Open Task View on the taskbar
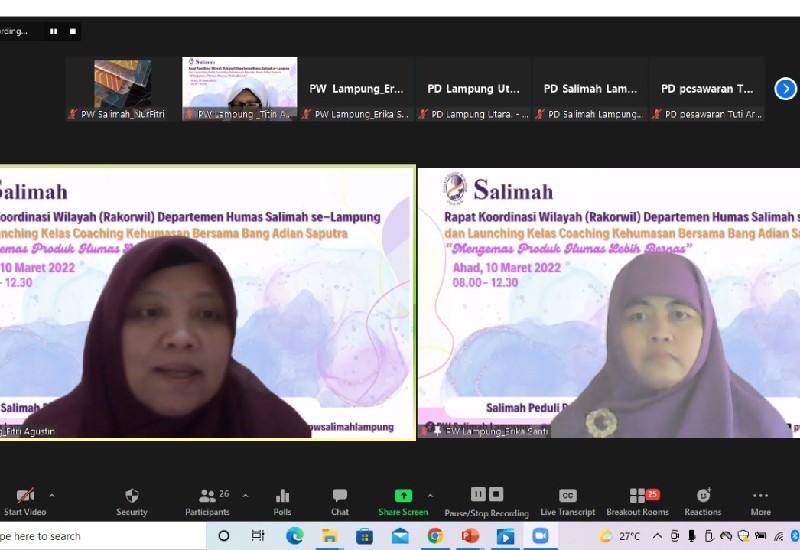Image resolution: width=800 pixels, height=550 pixels. [258, 536]
